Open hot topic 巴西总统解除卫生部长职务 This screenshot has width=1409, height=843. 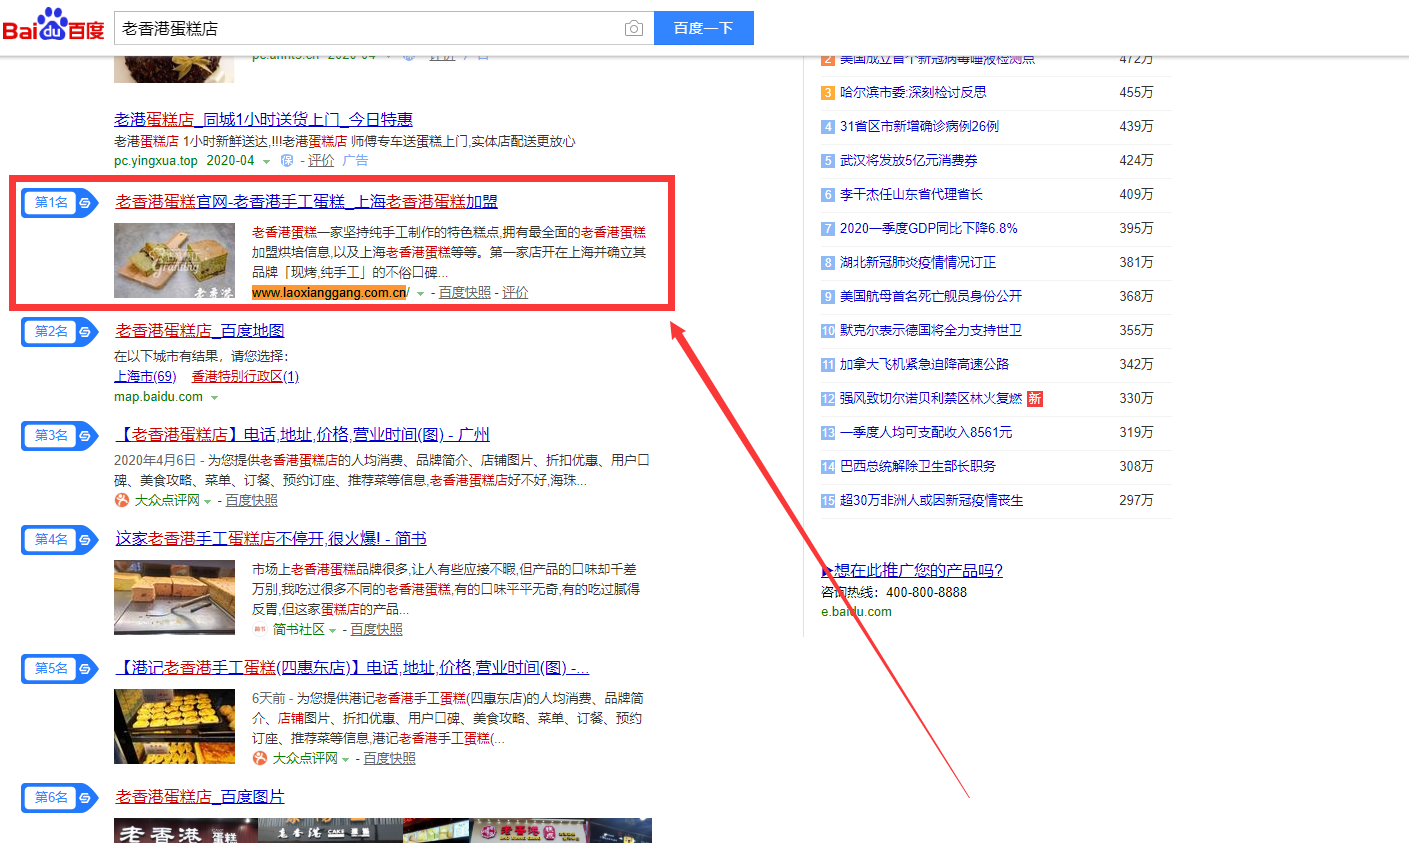918,466
